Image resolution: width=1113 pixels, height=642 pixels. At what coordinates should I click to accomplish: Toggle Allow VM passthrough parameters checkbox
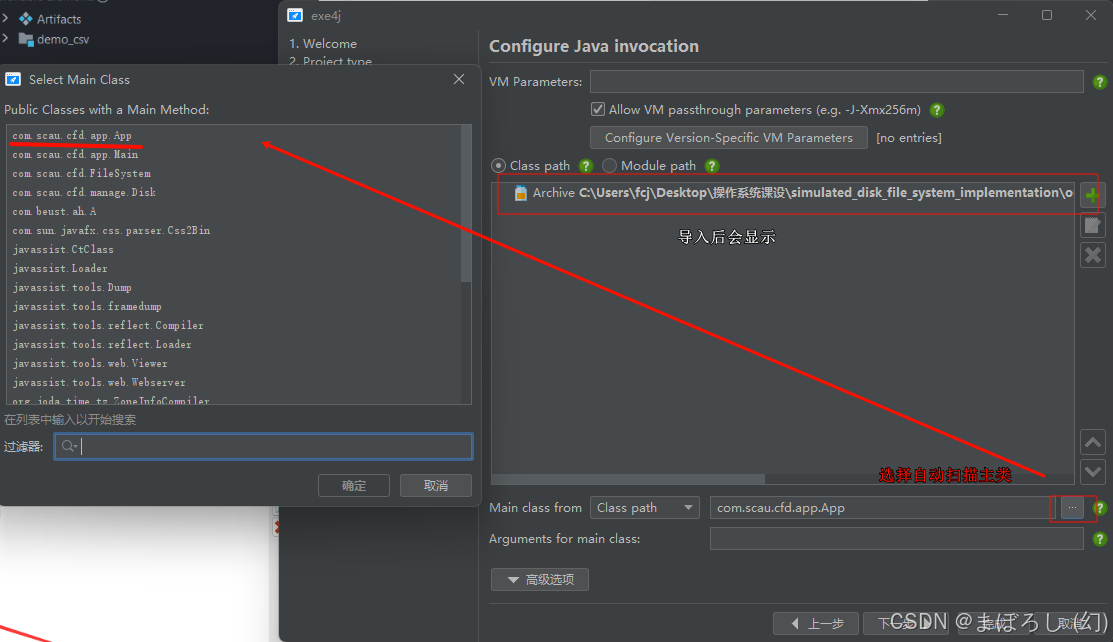[598, 109]
